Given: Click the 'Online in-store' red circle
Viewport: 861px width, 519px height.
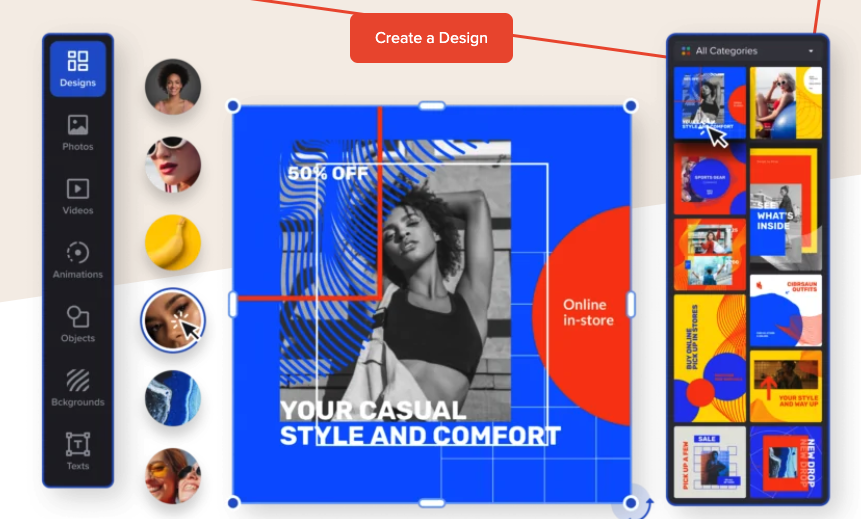Looking at the screenshot, I should point(583,316).
